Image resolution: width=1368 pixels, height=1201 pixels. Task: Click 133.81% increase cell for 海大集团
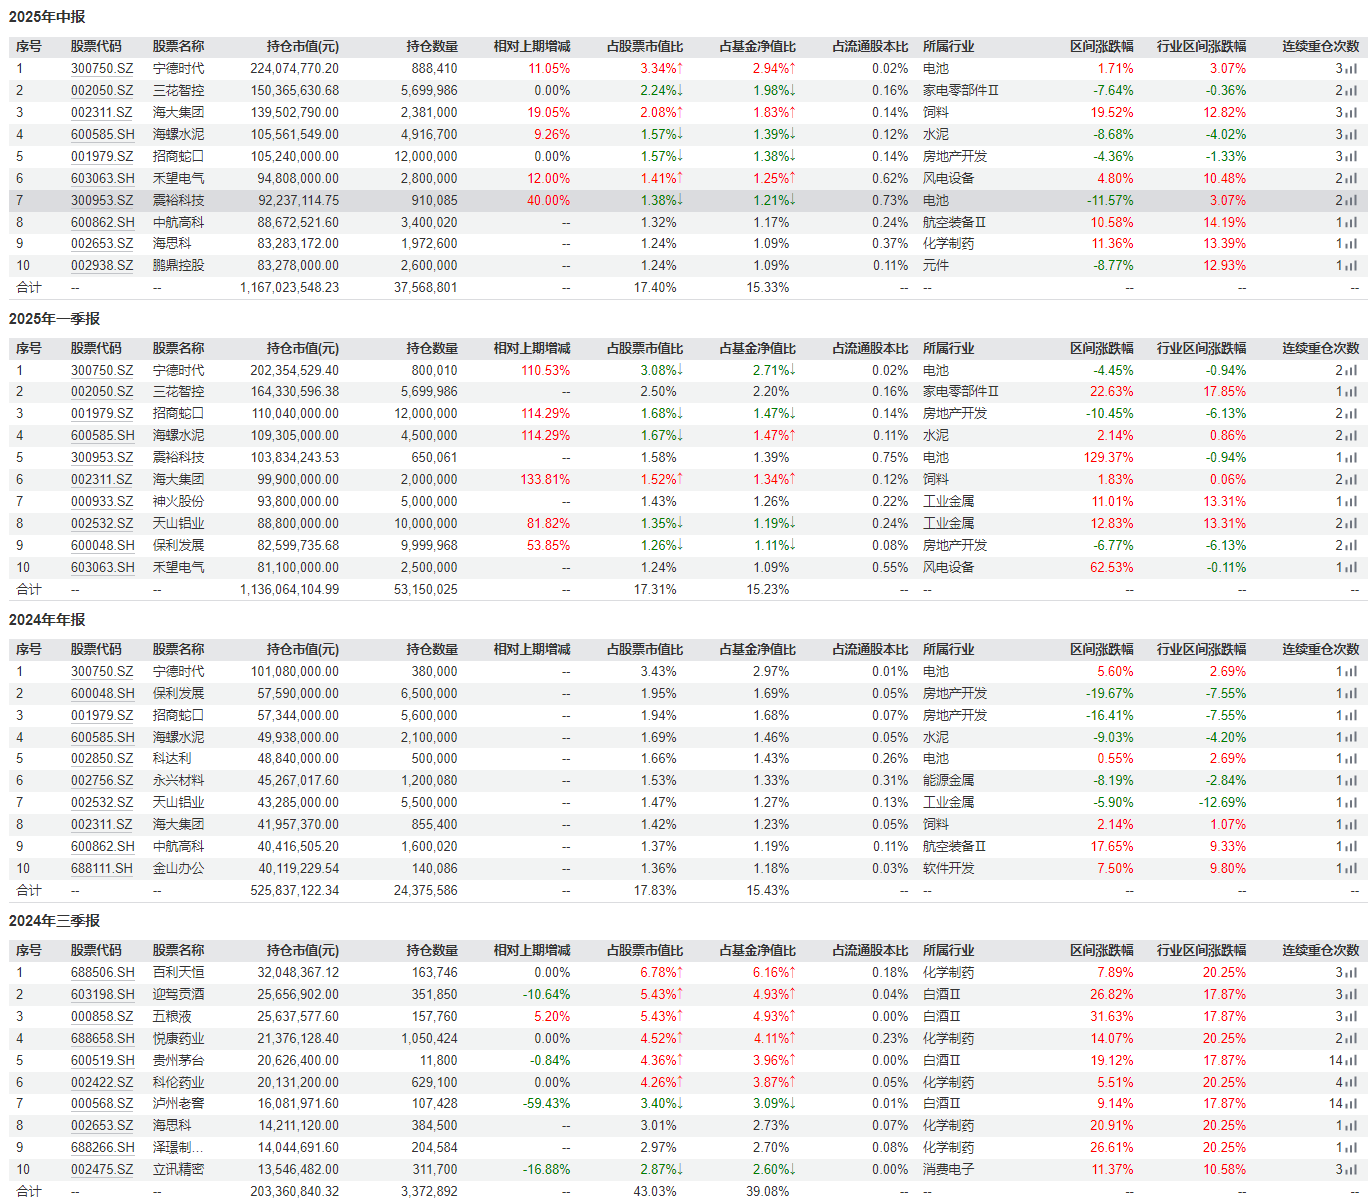pos(545,480)
